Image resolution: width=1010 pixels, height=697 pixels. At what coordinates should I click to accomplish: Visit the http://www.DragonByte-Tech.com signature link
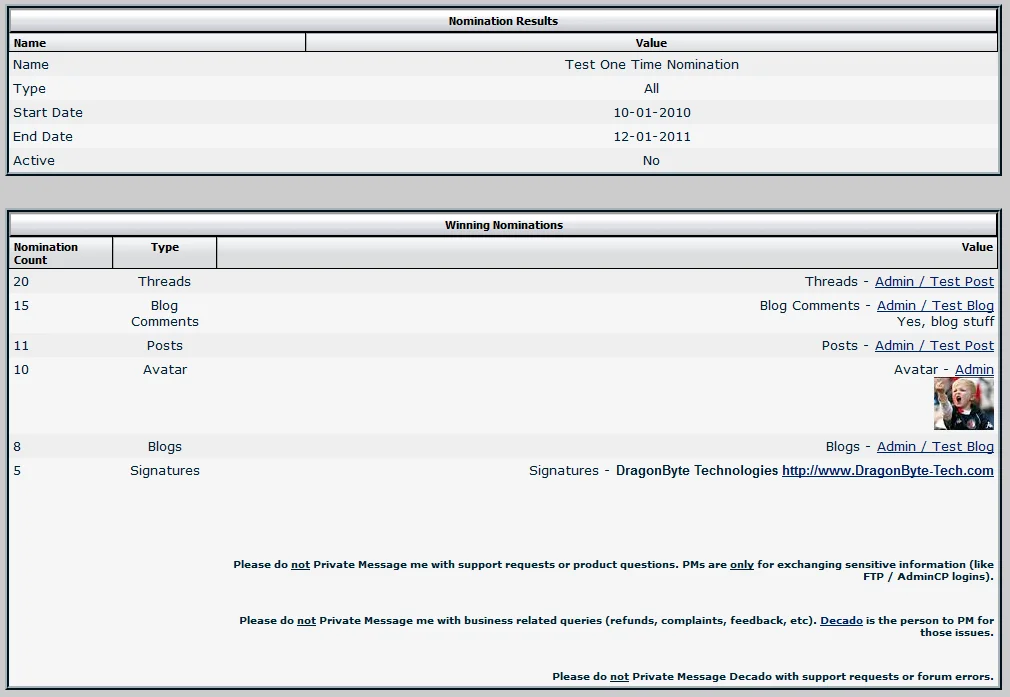point(888,470)
